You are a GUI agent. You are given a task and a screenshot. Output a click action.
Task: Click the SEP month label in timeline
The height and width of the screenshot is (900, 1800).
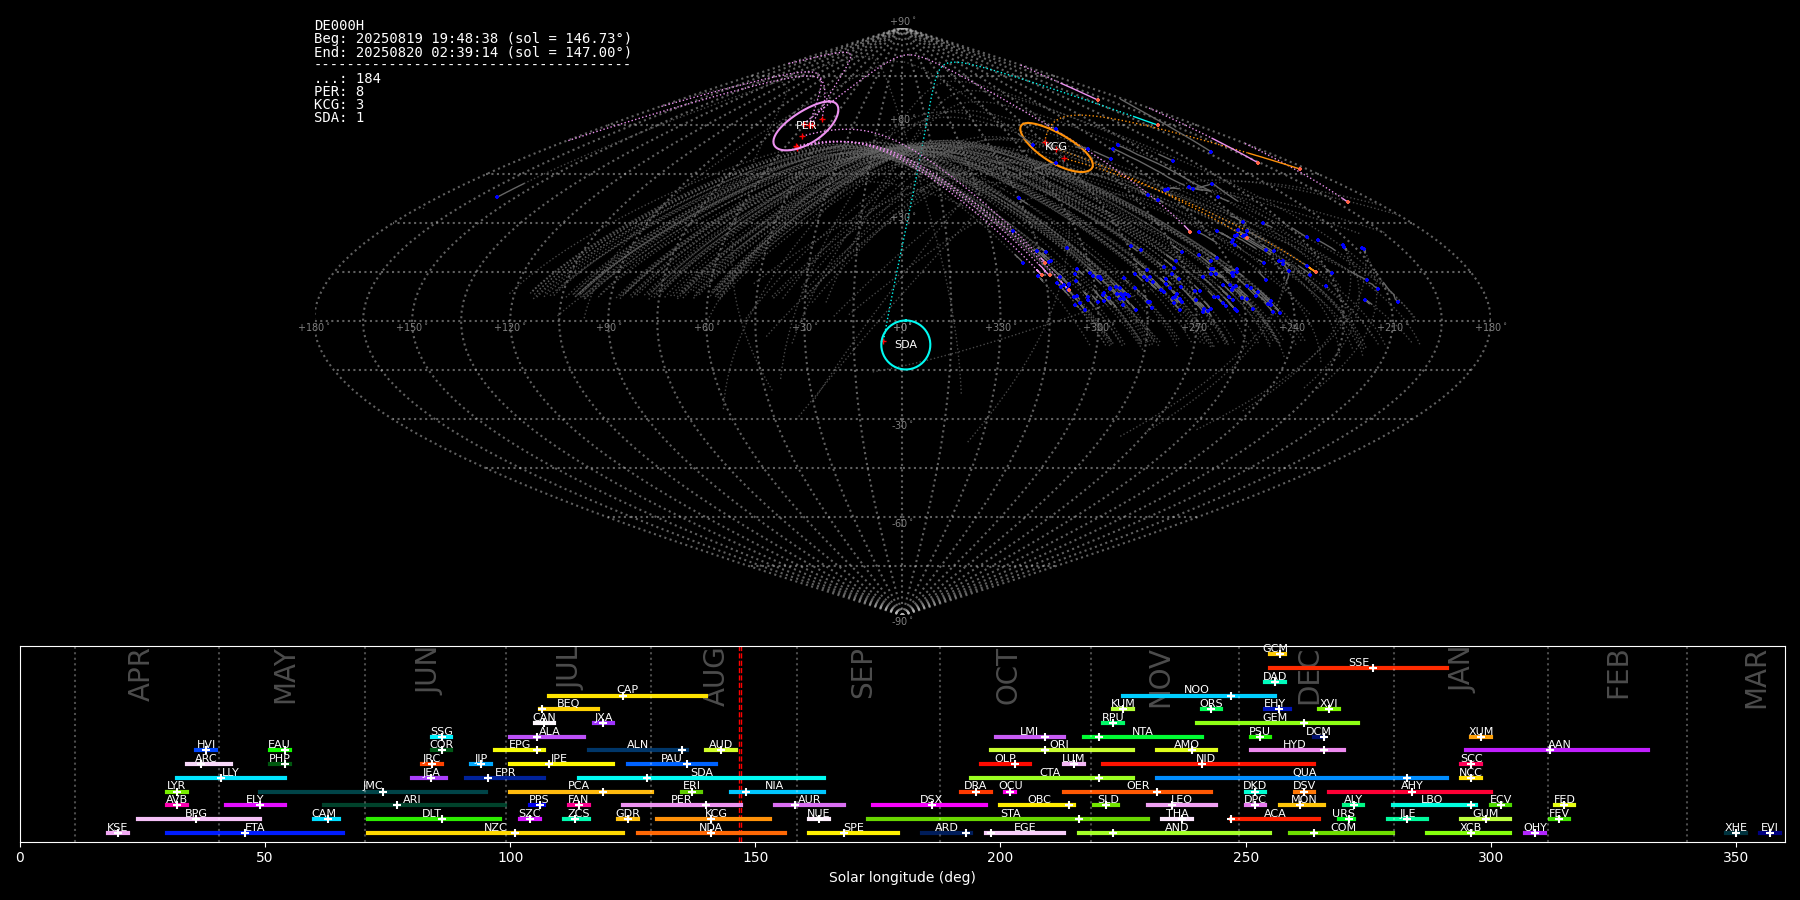pyautogui.click(x=862, y=674)
